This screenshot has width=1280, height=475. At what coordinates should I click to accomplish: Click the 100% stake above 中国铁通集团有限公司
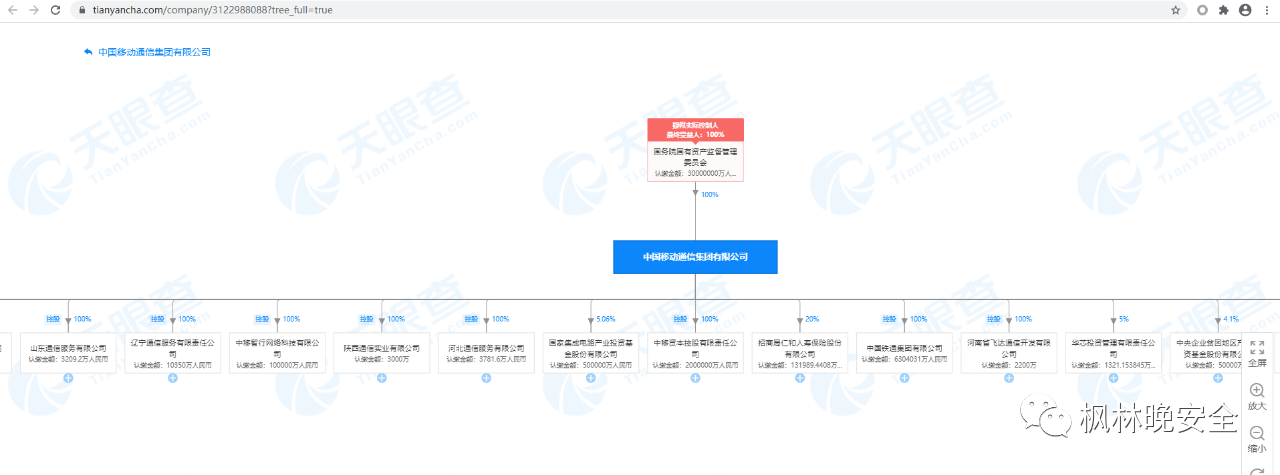pyautogui.click(x=918, y=319)
